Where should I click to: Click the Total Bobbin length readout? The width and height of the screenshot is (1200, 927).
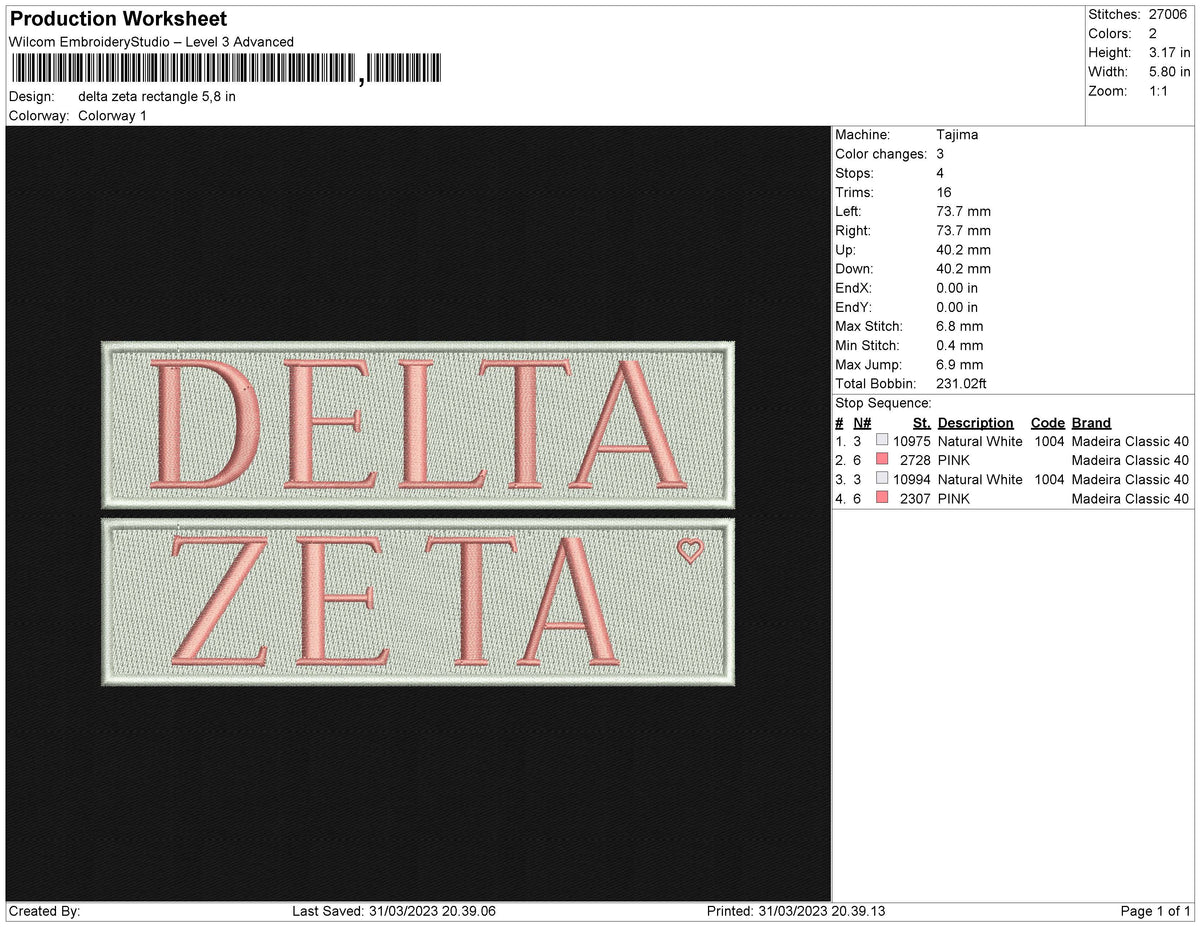click(x=961, y=383)
